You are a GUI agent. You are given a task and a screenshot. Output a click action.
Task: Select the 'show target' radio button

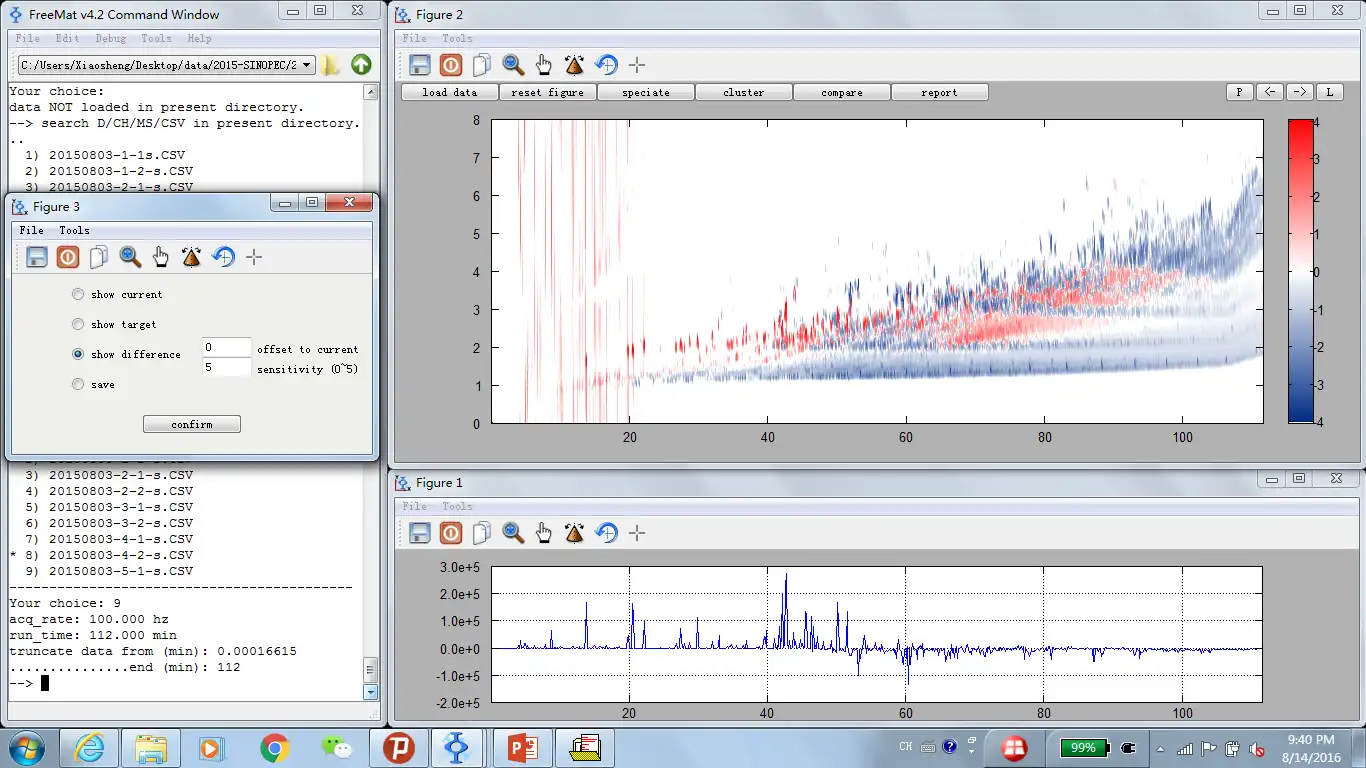click(78, 324)
